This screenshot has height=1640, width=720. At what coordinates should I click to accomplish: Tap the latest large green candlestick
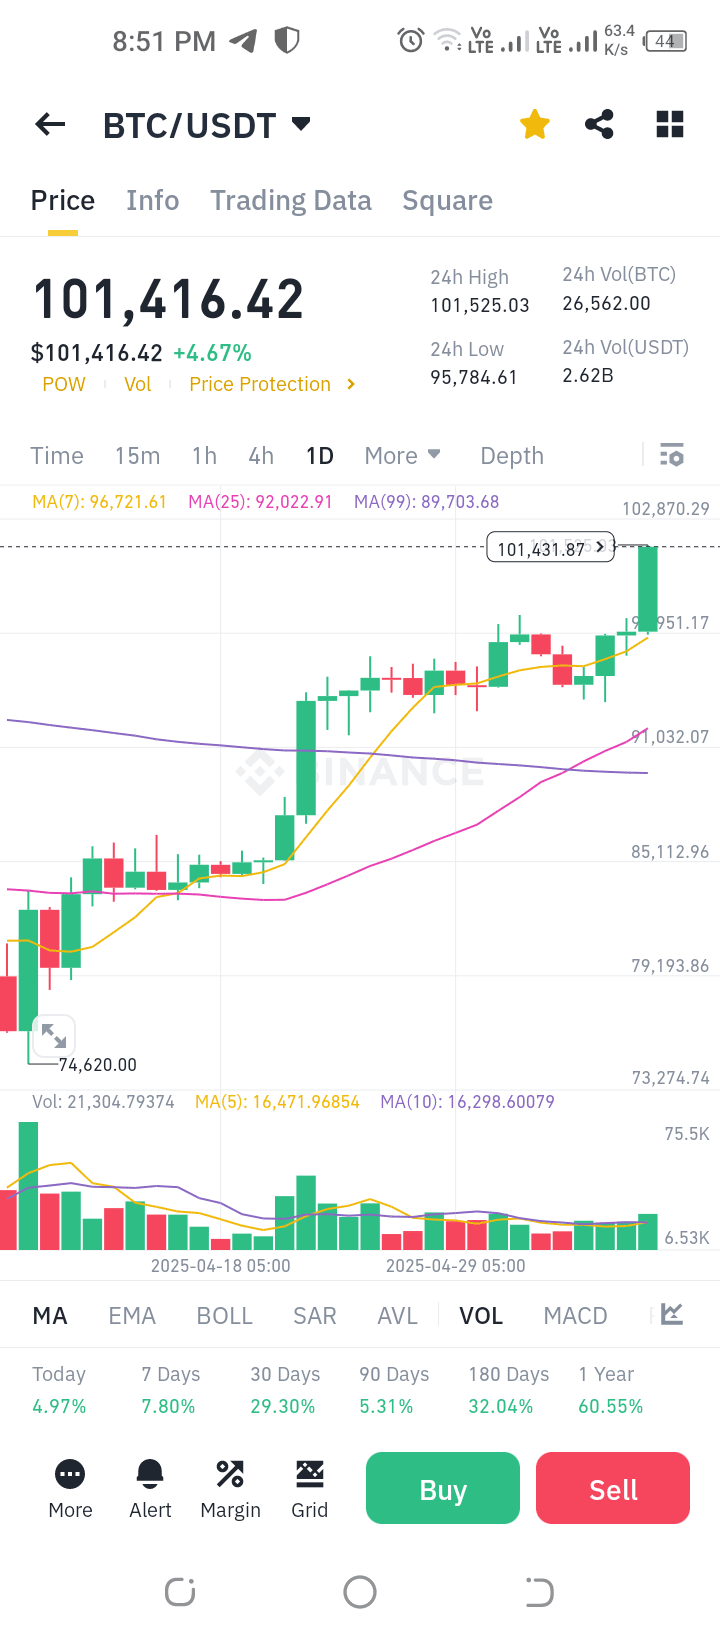(648, 588)
